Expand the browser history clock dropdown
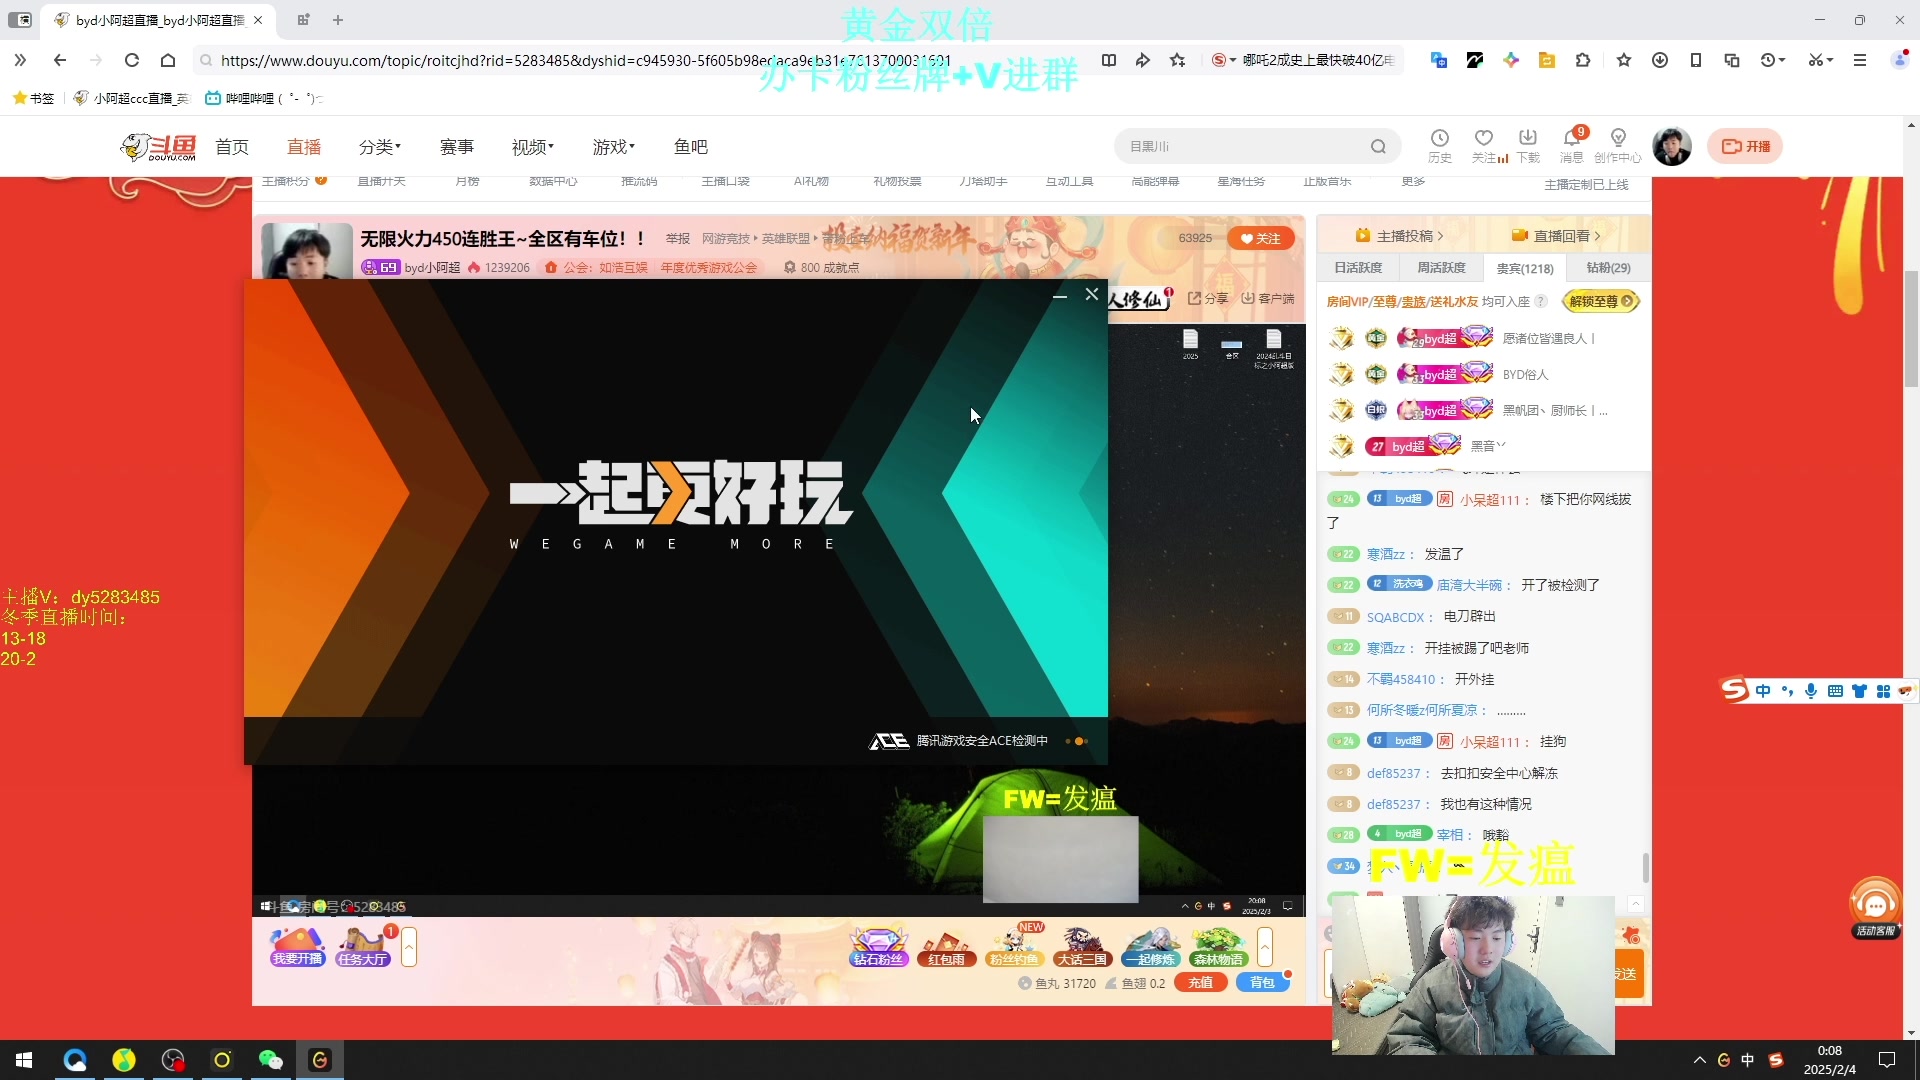 click(1773, 60)
